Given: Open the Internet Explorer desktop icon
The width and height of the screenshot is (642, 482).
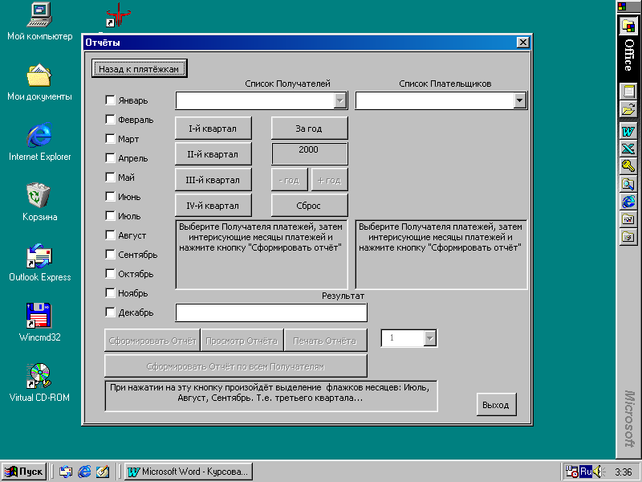Looking at the screenshot, I should 39,138.
